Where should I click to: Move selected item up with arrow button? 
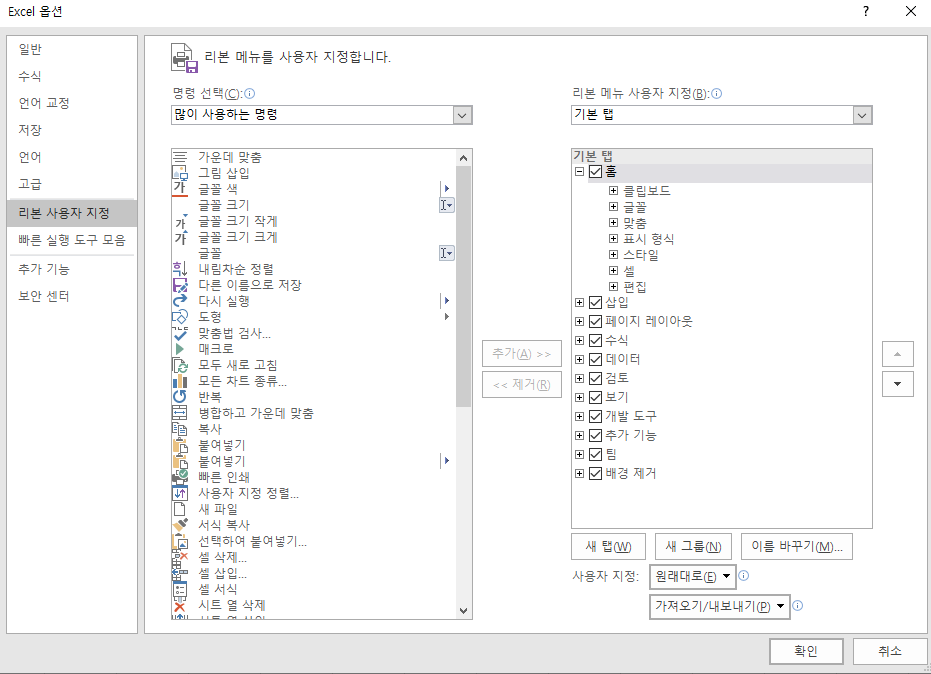click(898, 354)
